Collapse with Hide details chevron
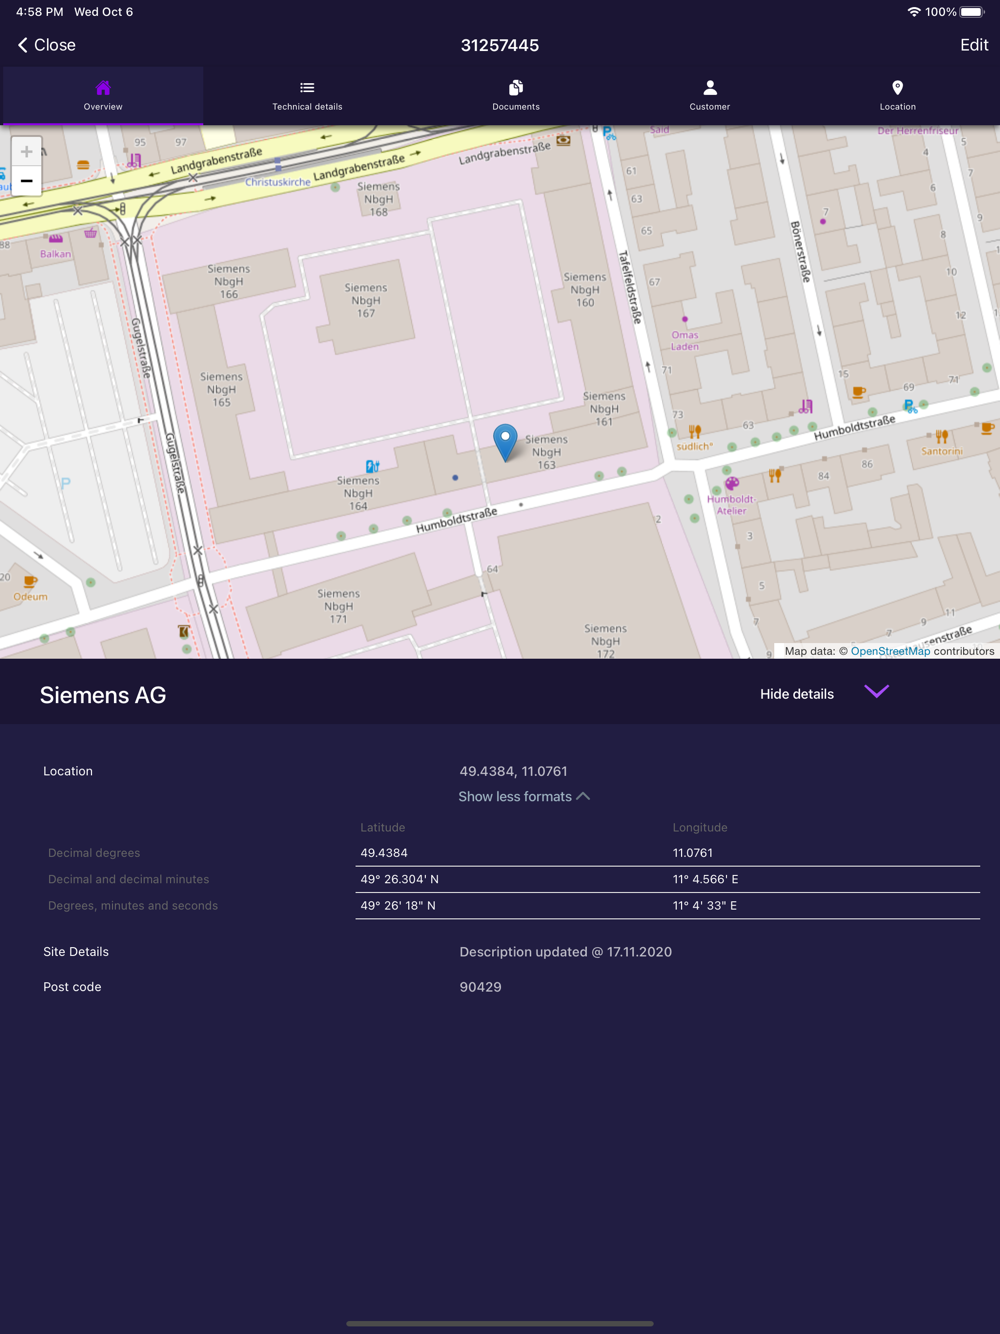 877,692
